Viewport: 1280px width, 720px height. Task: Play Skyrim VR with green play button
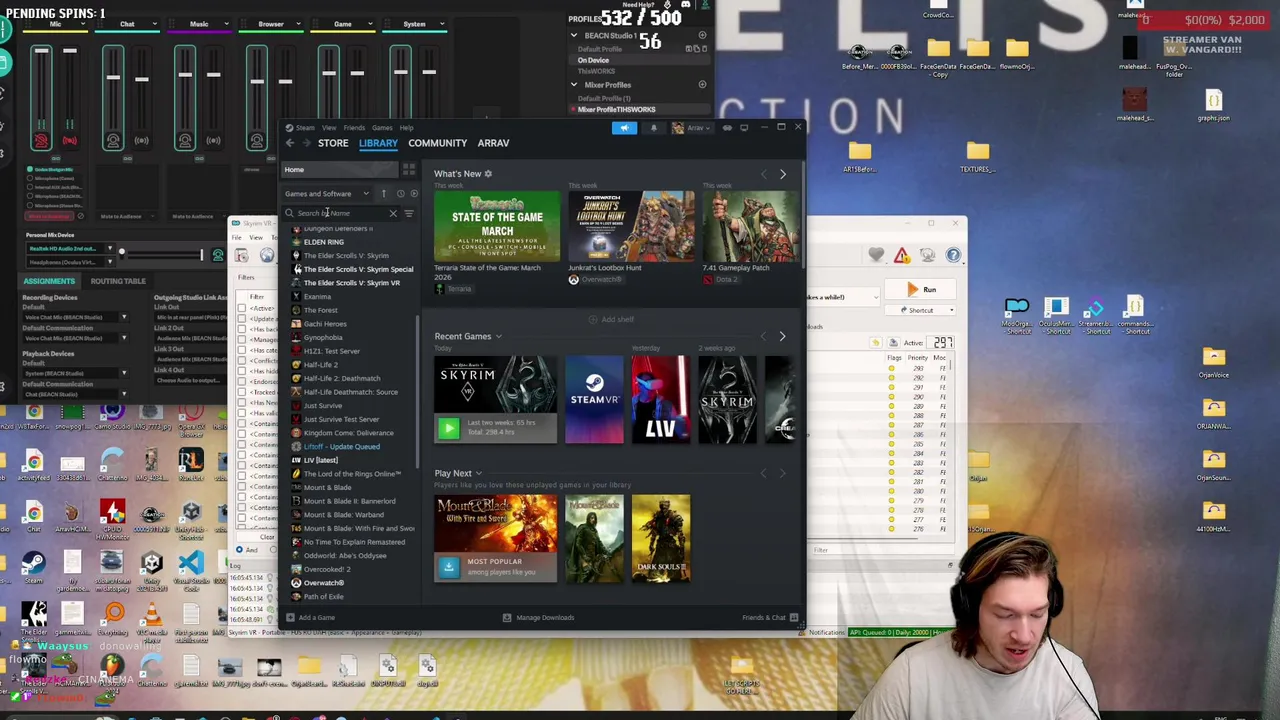pos(448,429)
